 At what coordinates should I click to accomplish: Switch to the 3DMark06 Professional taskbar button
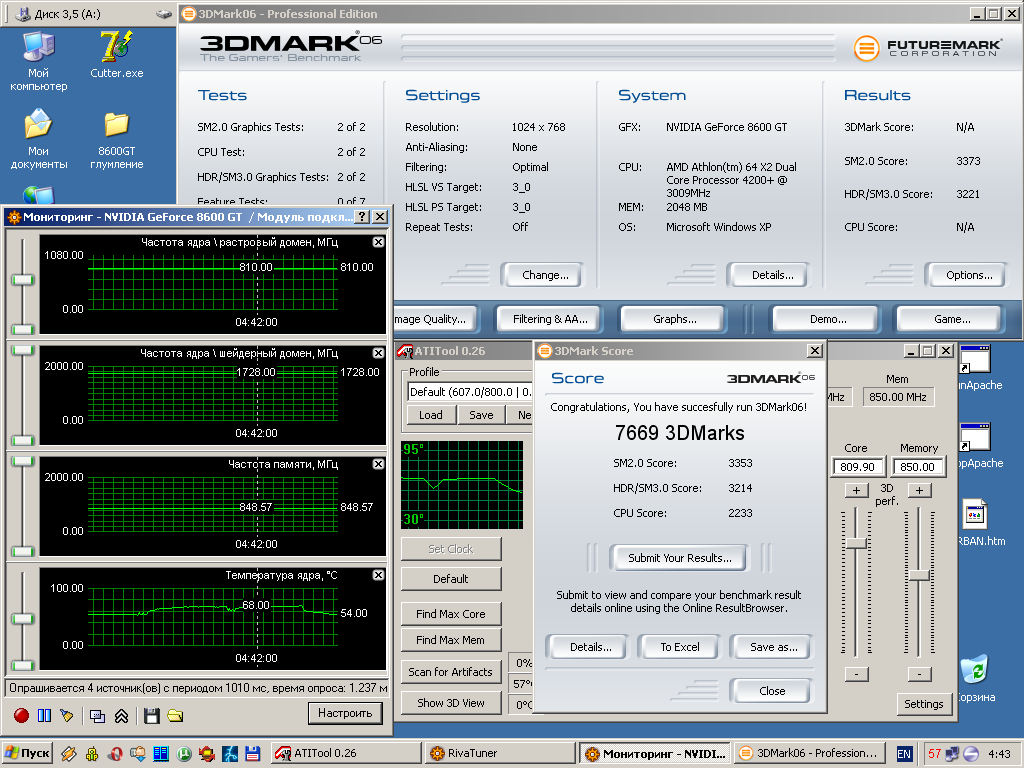point(808,754)
